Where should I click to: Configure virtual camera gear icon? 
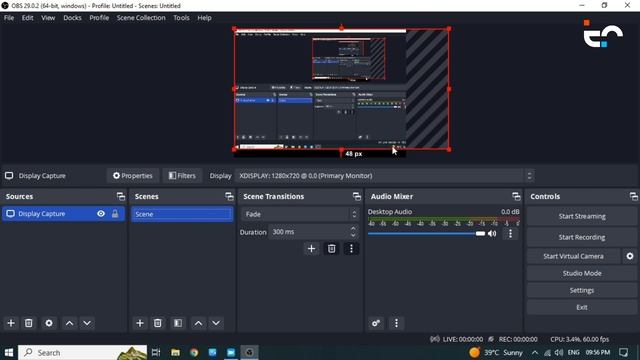630,256
